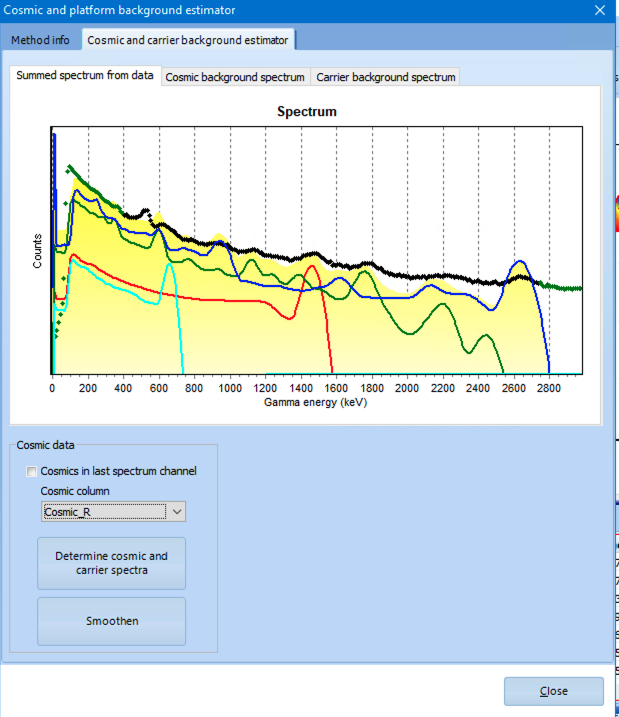
Task: Select Cosmic and carrier background estimator tab
Action: (187, 40)
